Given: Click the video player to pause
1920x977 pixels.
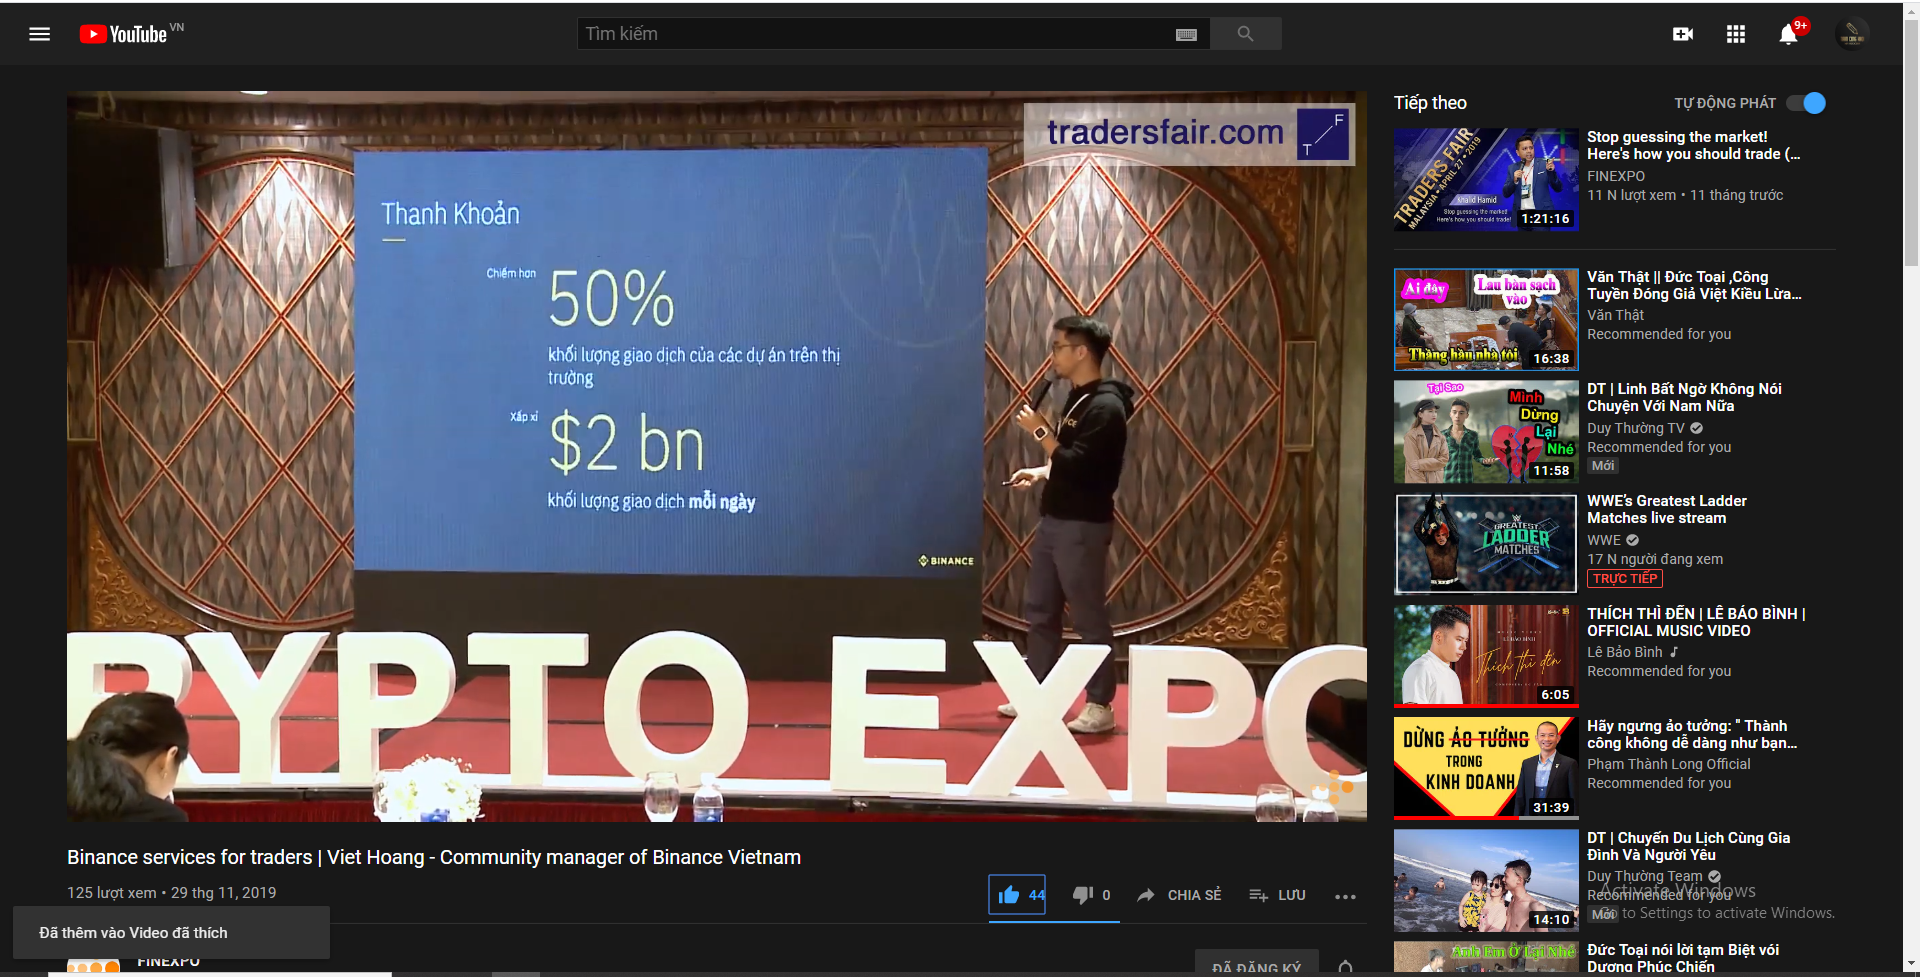Looking at the screenshot, I should (717, 457).
